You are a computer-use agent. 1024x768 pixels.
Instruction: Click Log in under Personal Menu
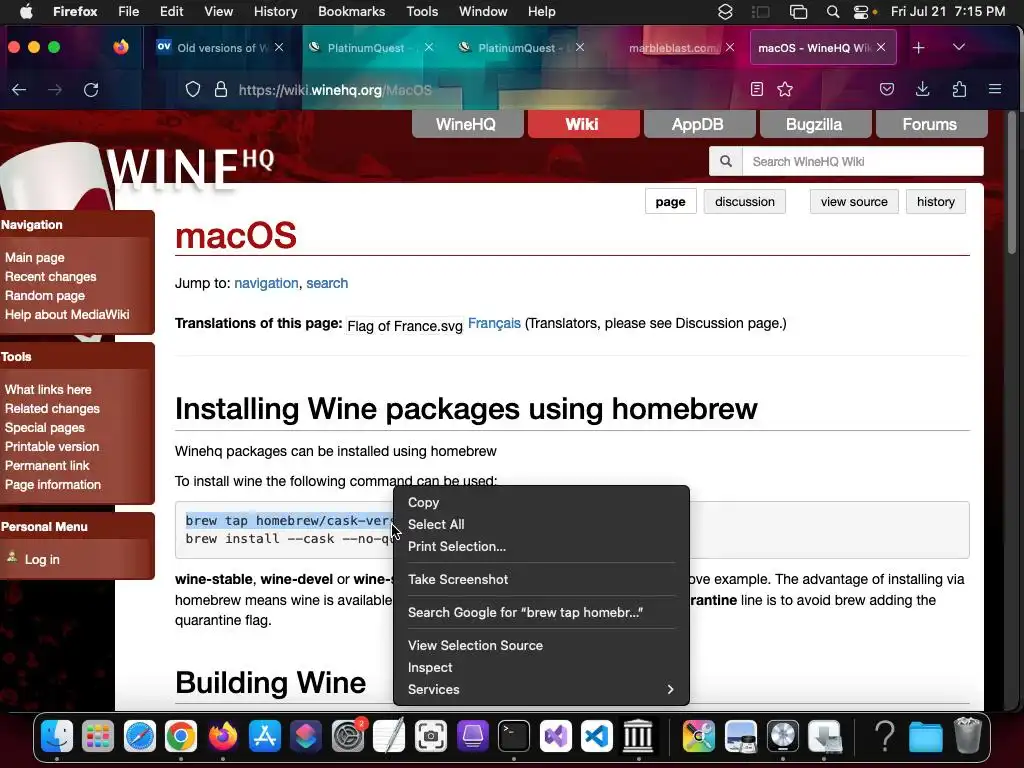[42, 560]
